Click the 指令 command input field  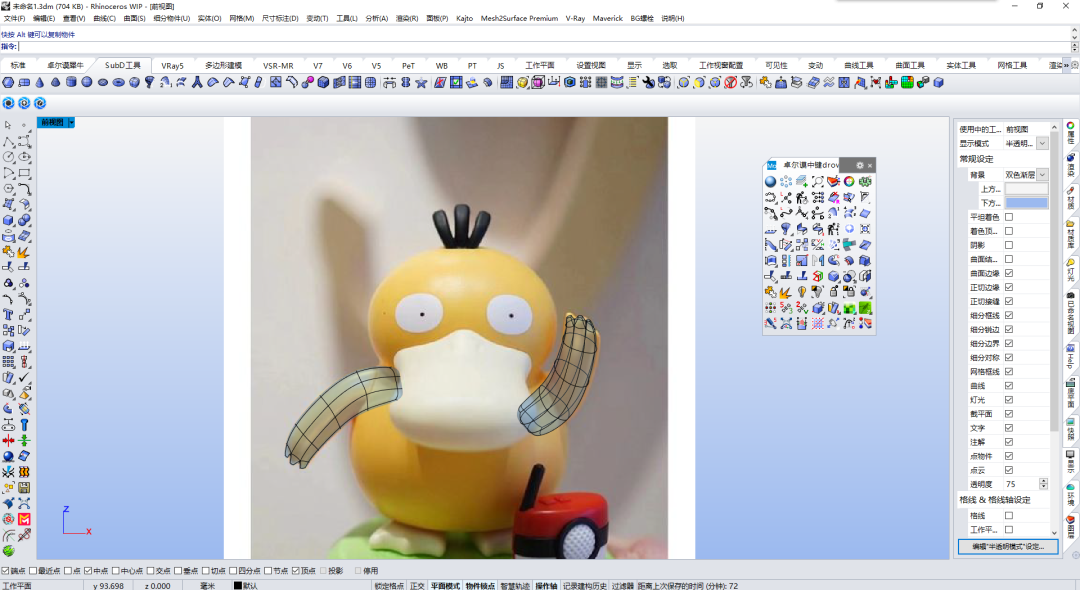(x=544, y=46)
